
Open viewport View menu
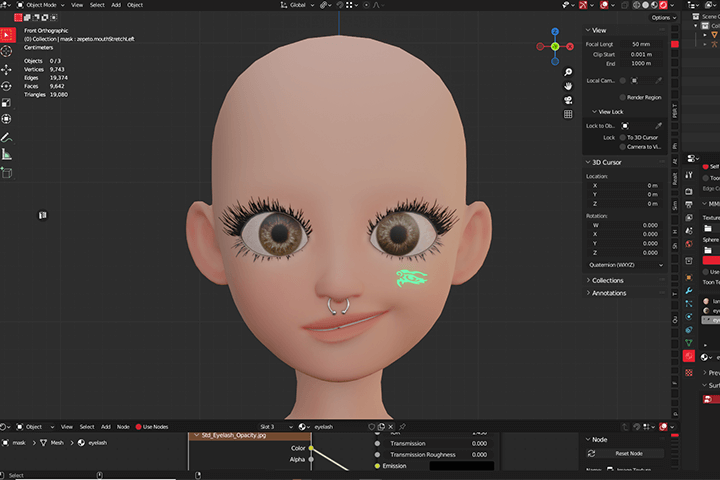pos(77,5)
